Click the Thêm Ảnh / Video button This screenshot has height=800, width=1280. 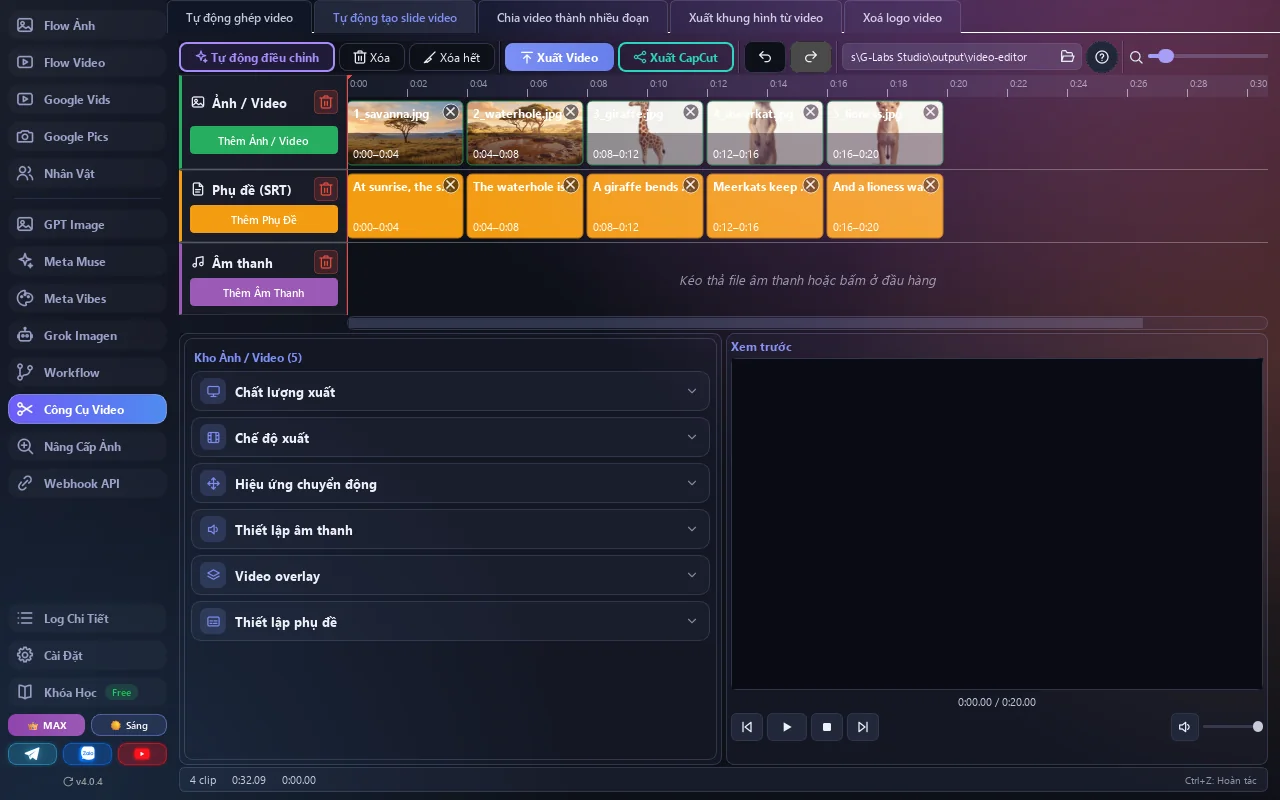point(263,140)
